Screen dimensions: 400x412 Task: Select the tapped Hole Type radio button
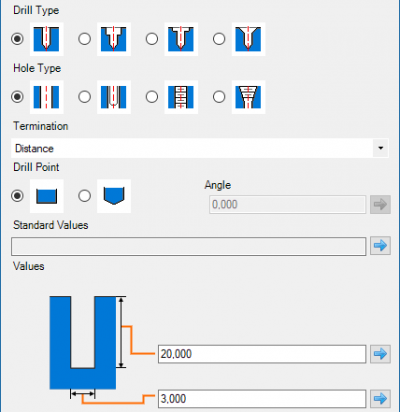(152, 97)
